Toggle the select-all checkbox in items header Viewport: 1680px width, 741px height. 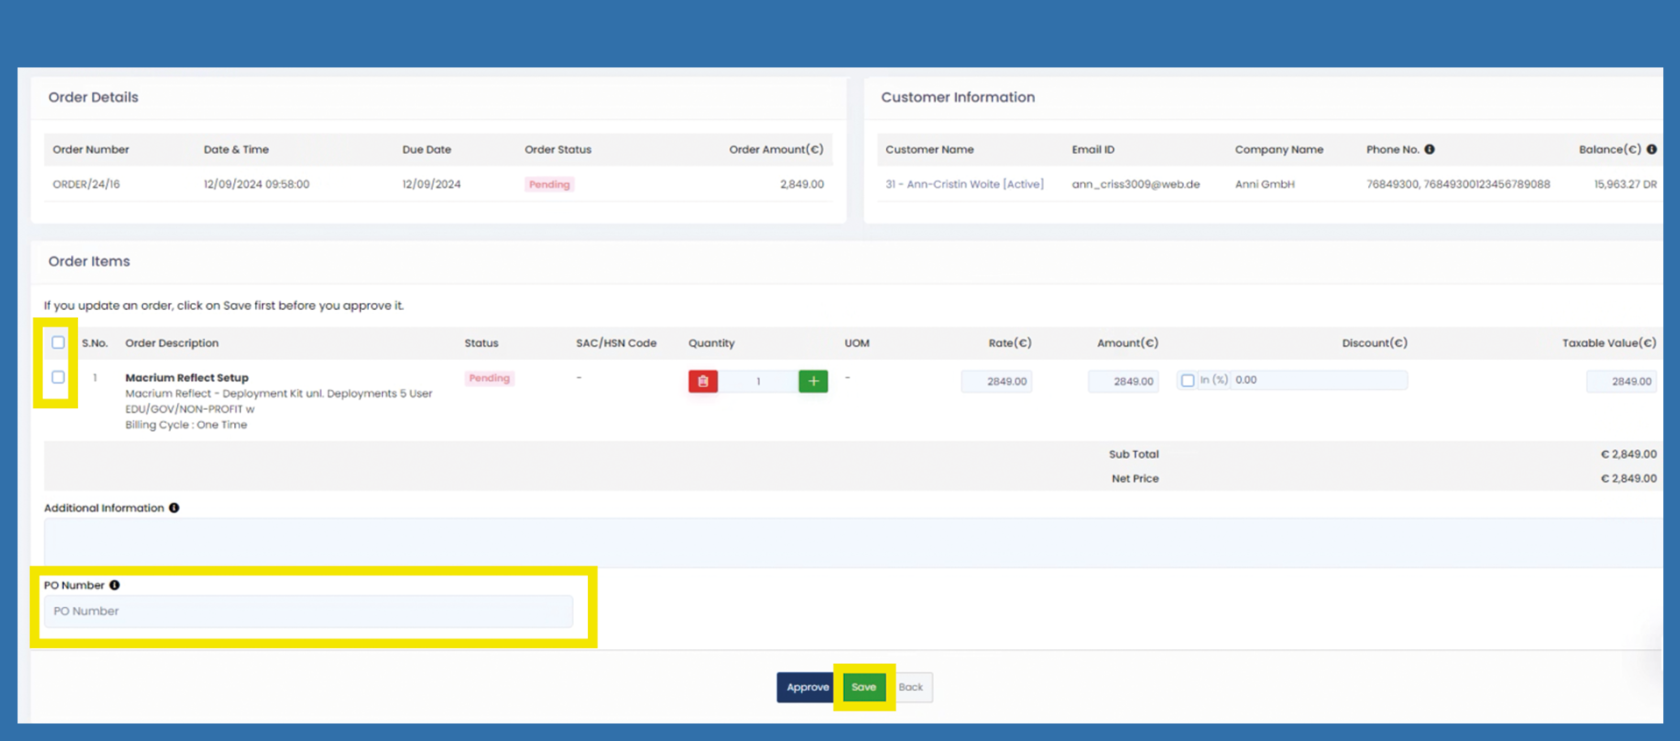58,343
